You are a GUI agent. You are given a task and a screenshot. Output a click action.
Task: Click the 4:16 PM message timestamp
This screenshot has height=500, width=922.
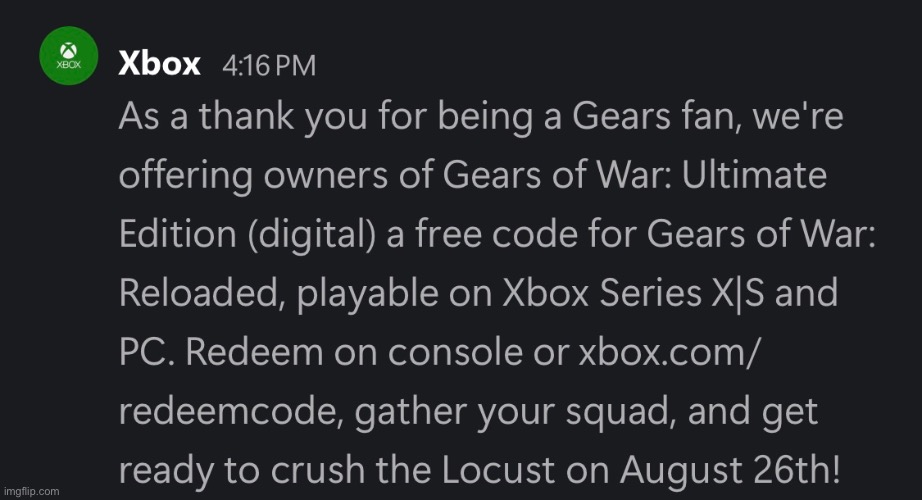(270, 67)
